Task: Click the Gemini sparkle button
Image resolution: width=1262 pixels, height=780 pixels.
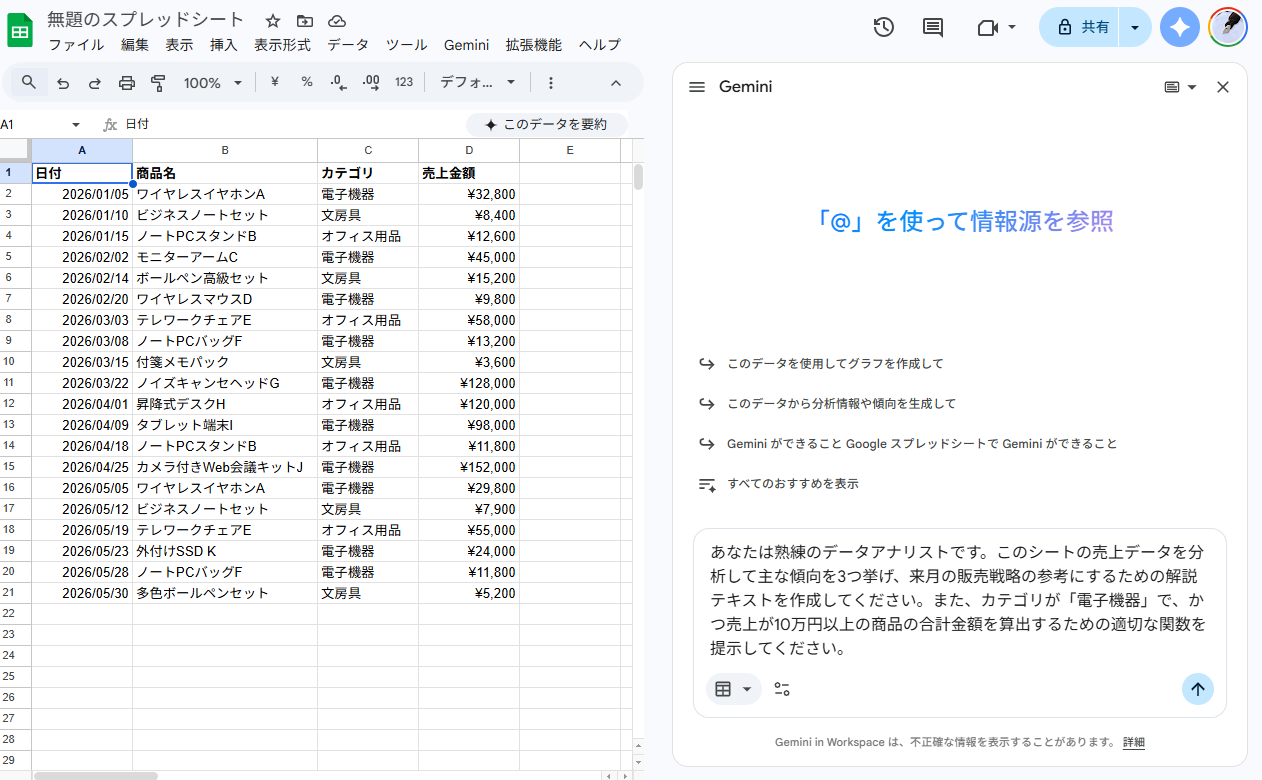Action: coord(1179,28)
